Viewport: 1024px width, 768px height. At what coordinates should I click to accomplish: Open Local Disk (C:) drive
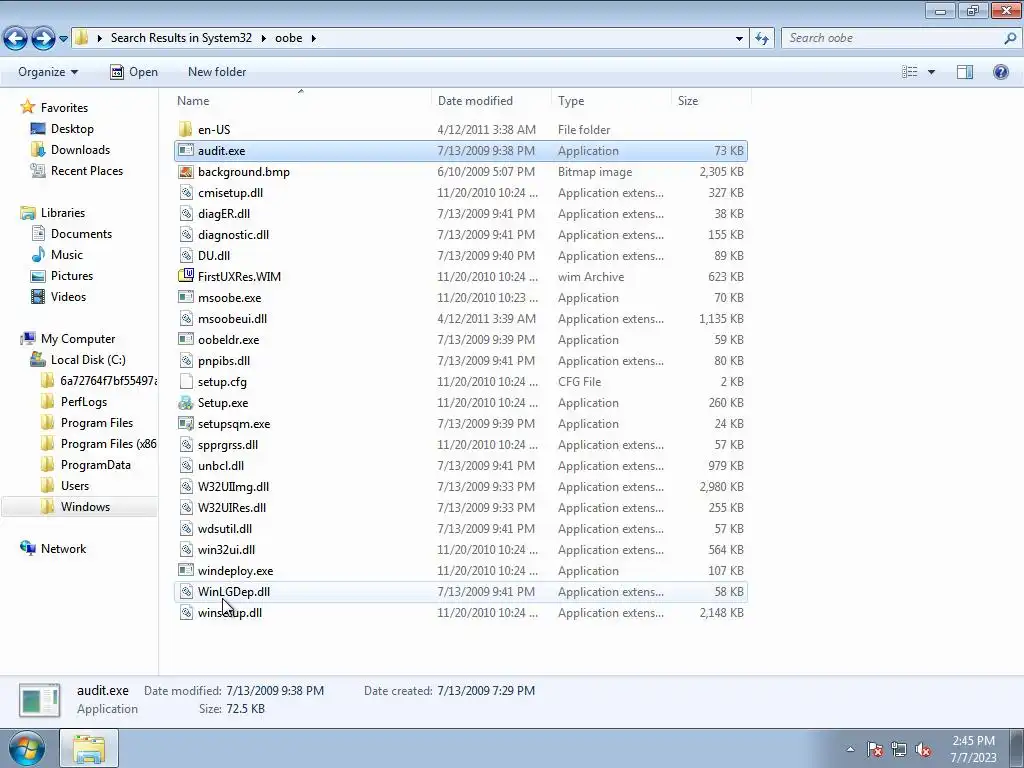88,360
